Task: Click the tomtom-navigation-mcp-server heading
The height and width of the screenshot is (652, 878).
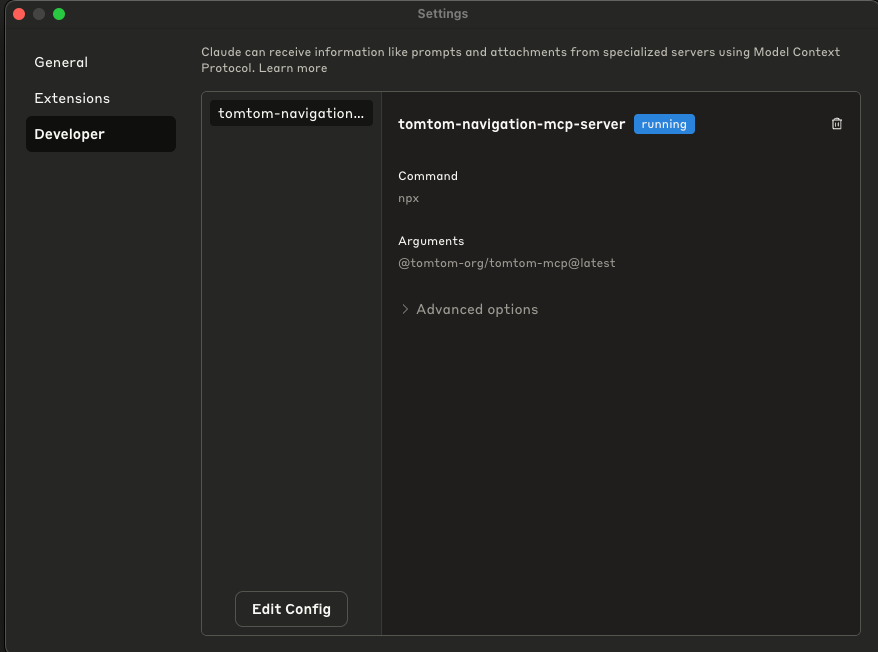Action: click(x=511, y=124)
